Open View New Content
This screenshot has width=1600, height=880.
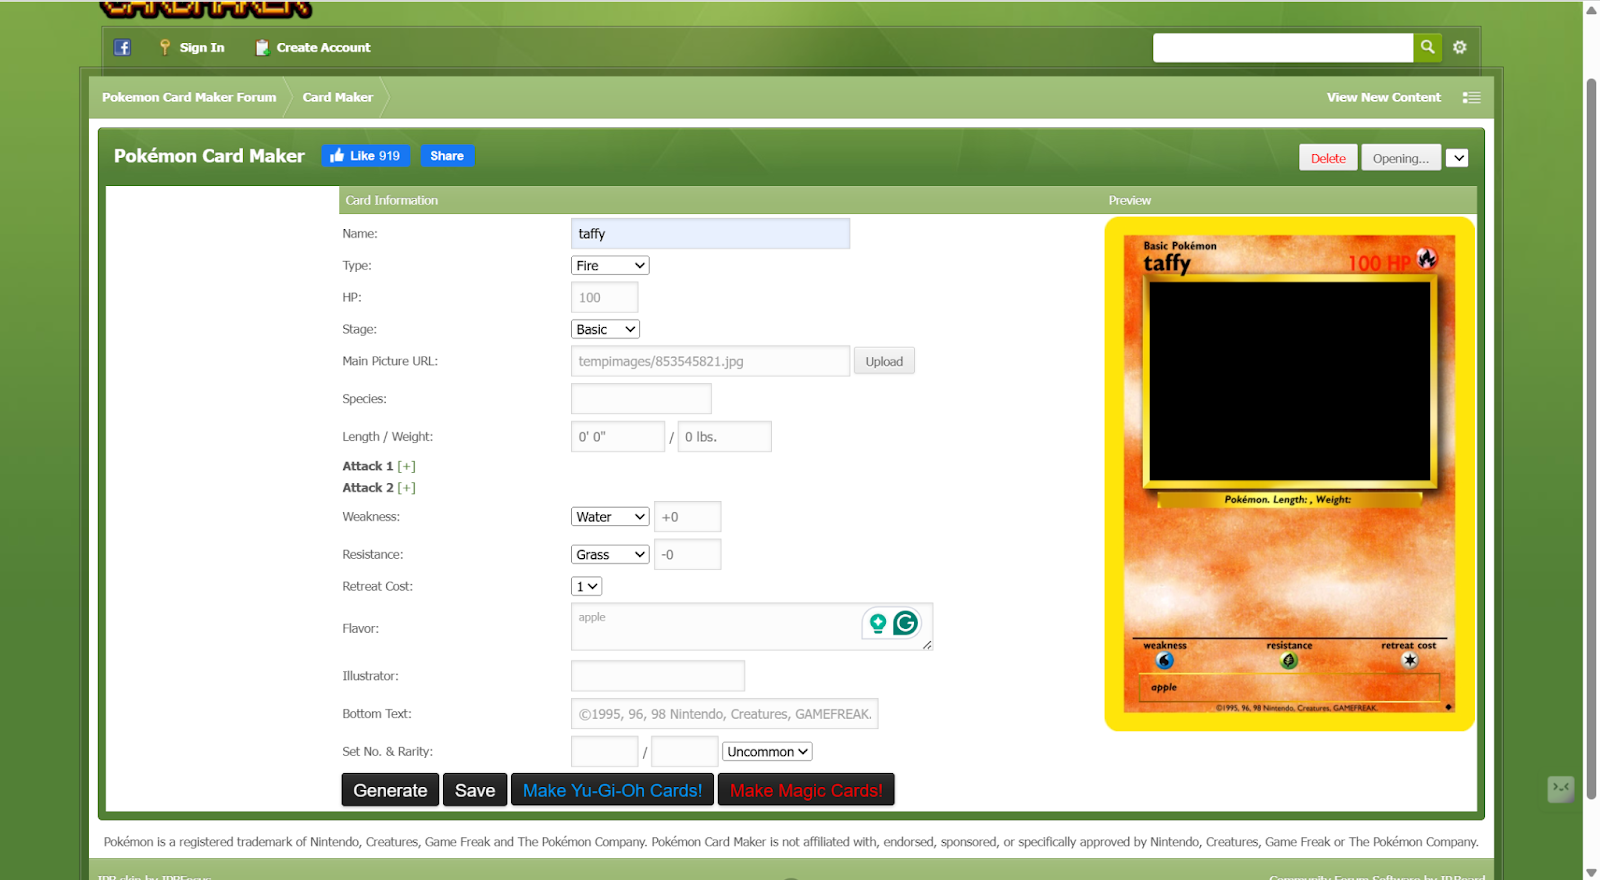pyautogui.click(x=1383, y=97)
